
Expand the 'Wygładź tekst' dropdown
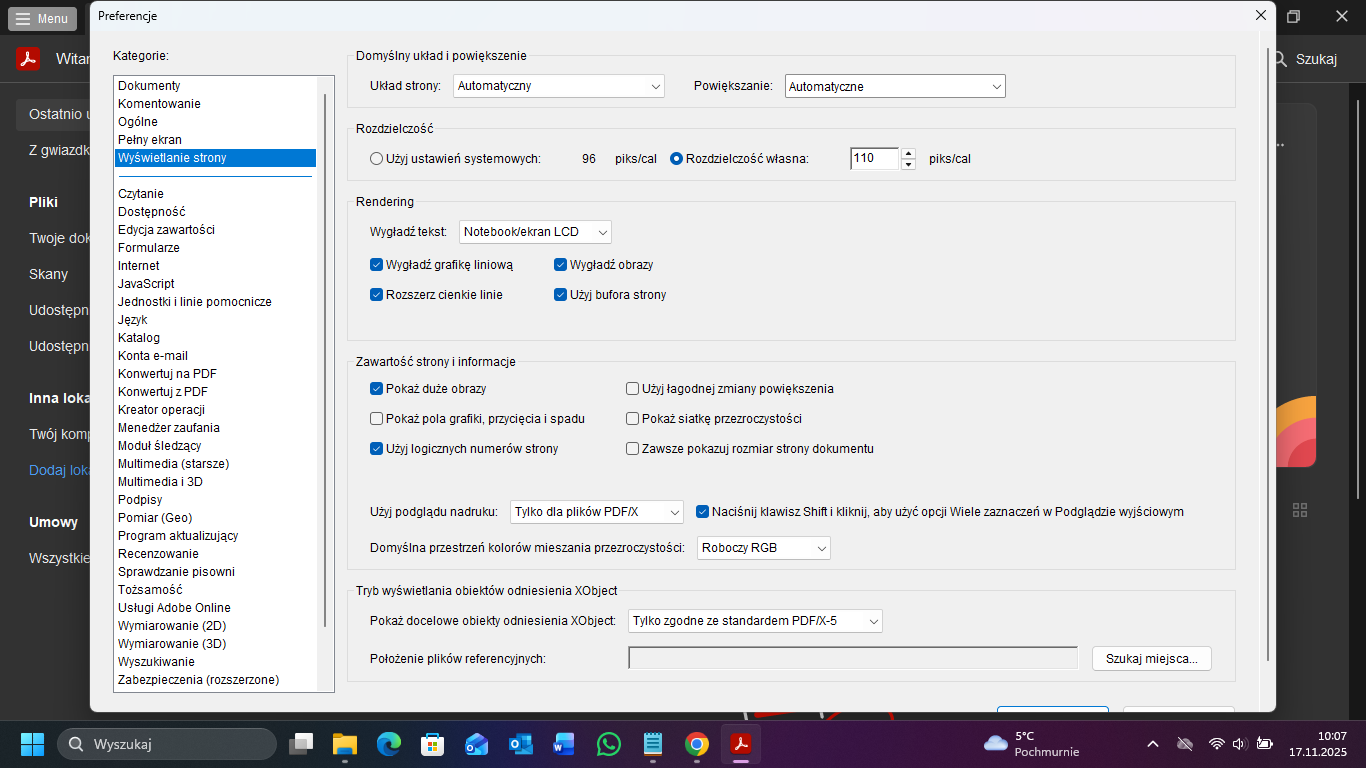(x=535, y=232)
